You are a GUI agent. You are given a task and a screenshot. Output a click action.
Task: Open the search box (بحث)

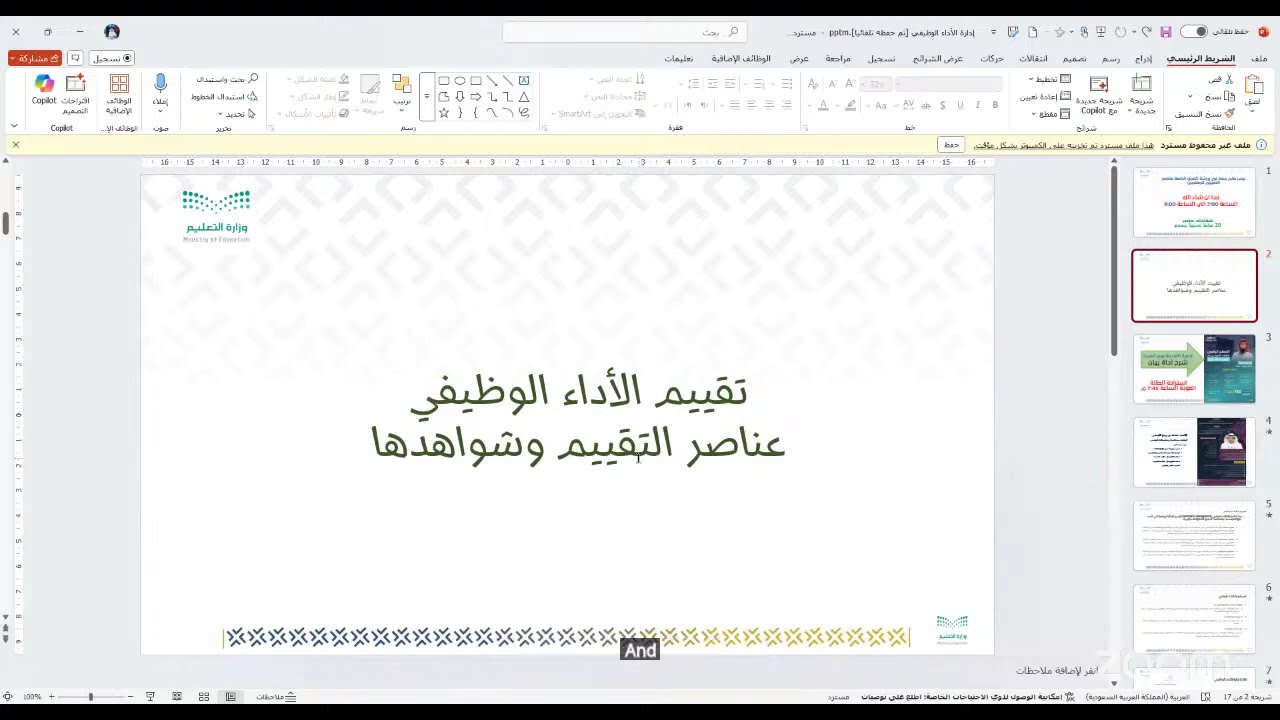(623, 32)
